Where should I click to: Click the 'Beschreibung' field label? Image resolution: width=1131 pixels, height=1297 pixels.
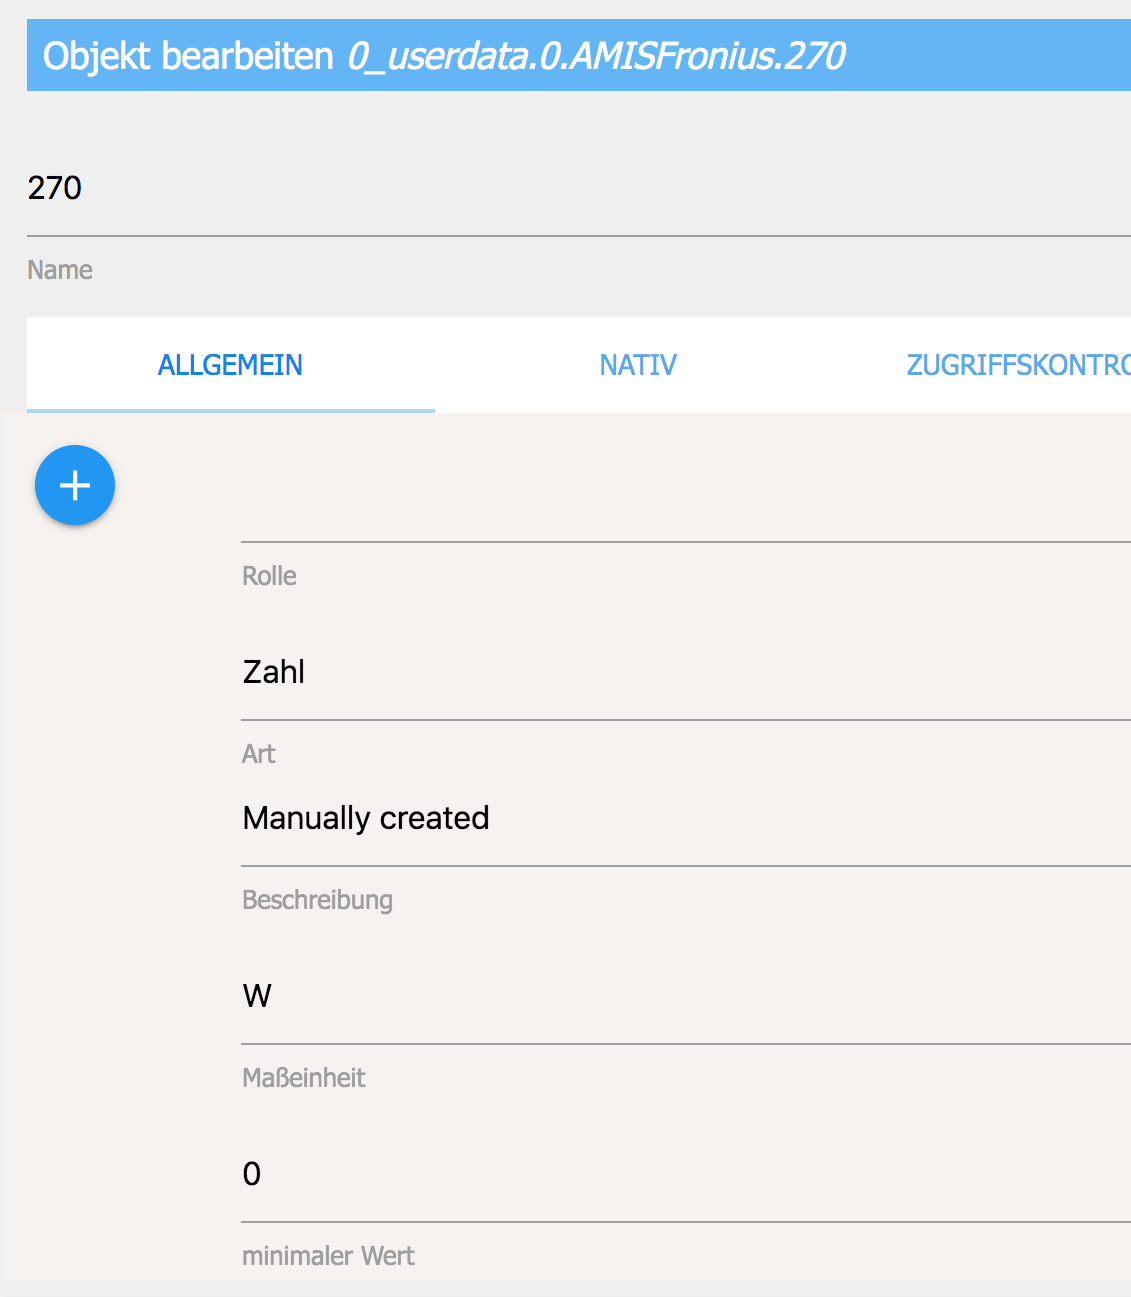317,900
